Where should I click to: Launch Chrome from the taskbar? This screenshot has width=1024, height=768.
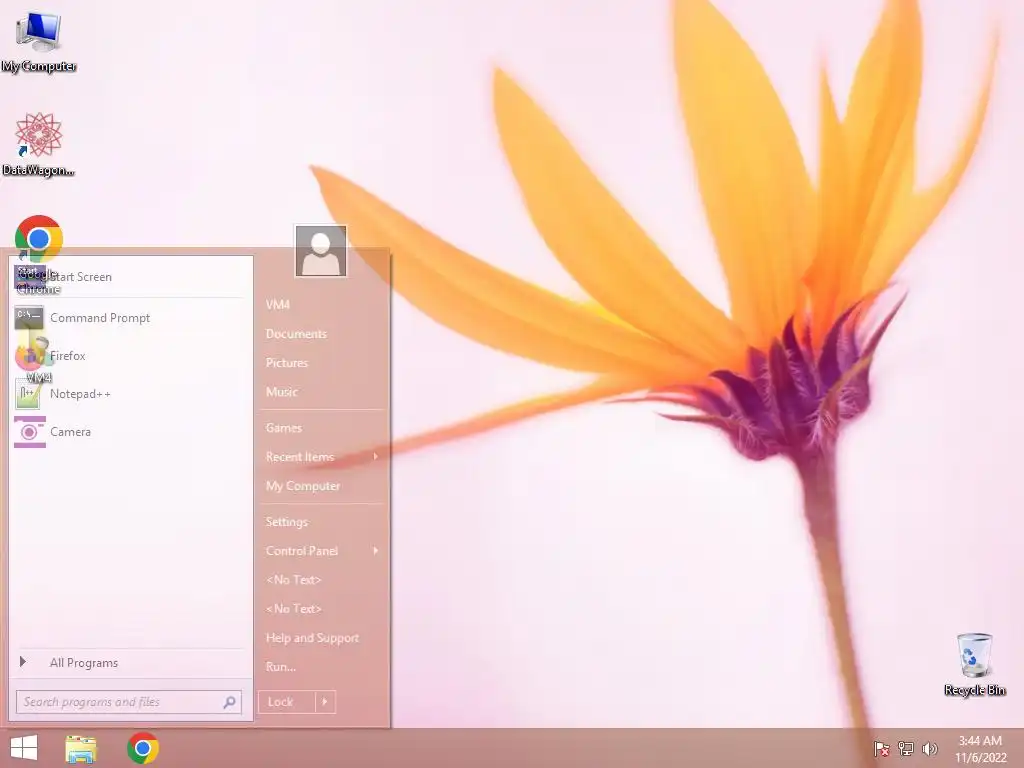coord(143,748)
